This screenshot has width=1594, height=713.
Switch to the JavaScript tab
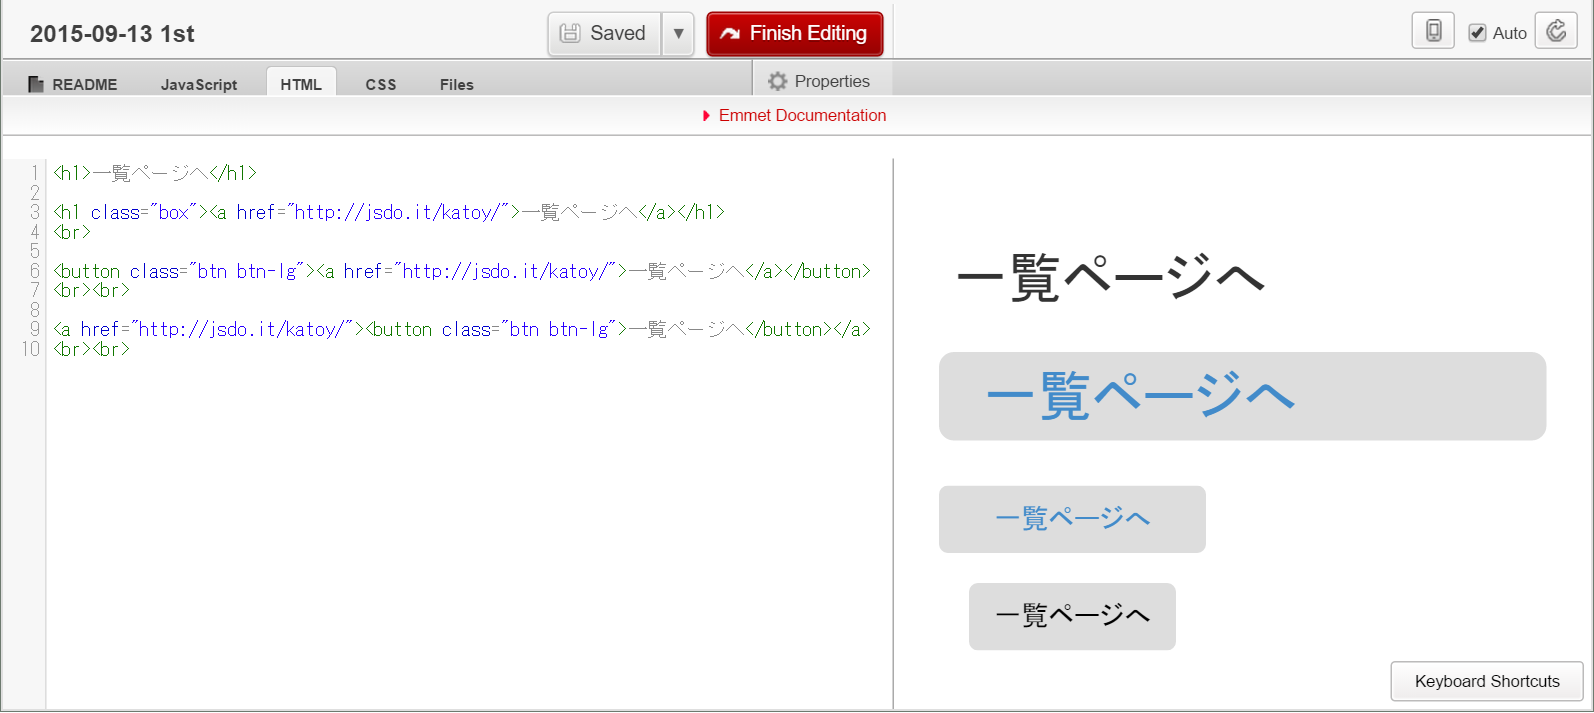pyautogui.click(x=199, y=84)
